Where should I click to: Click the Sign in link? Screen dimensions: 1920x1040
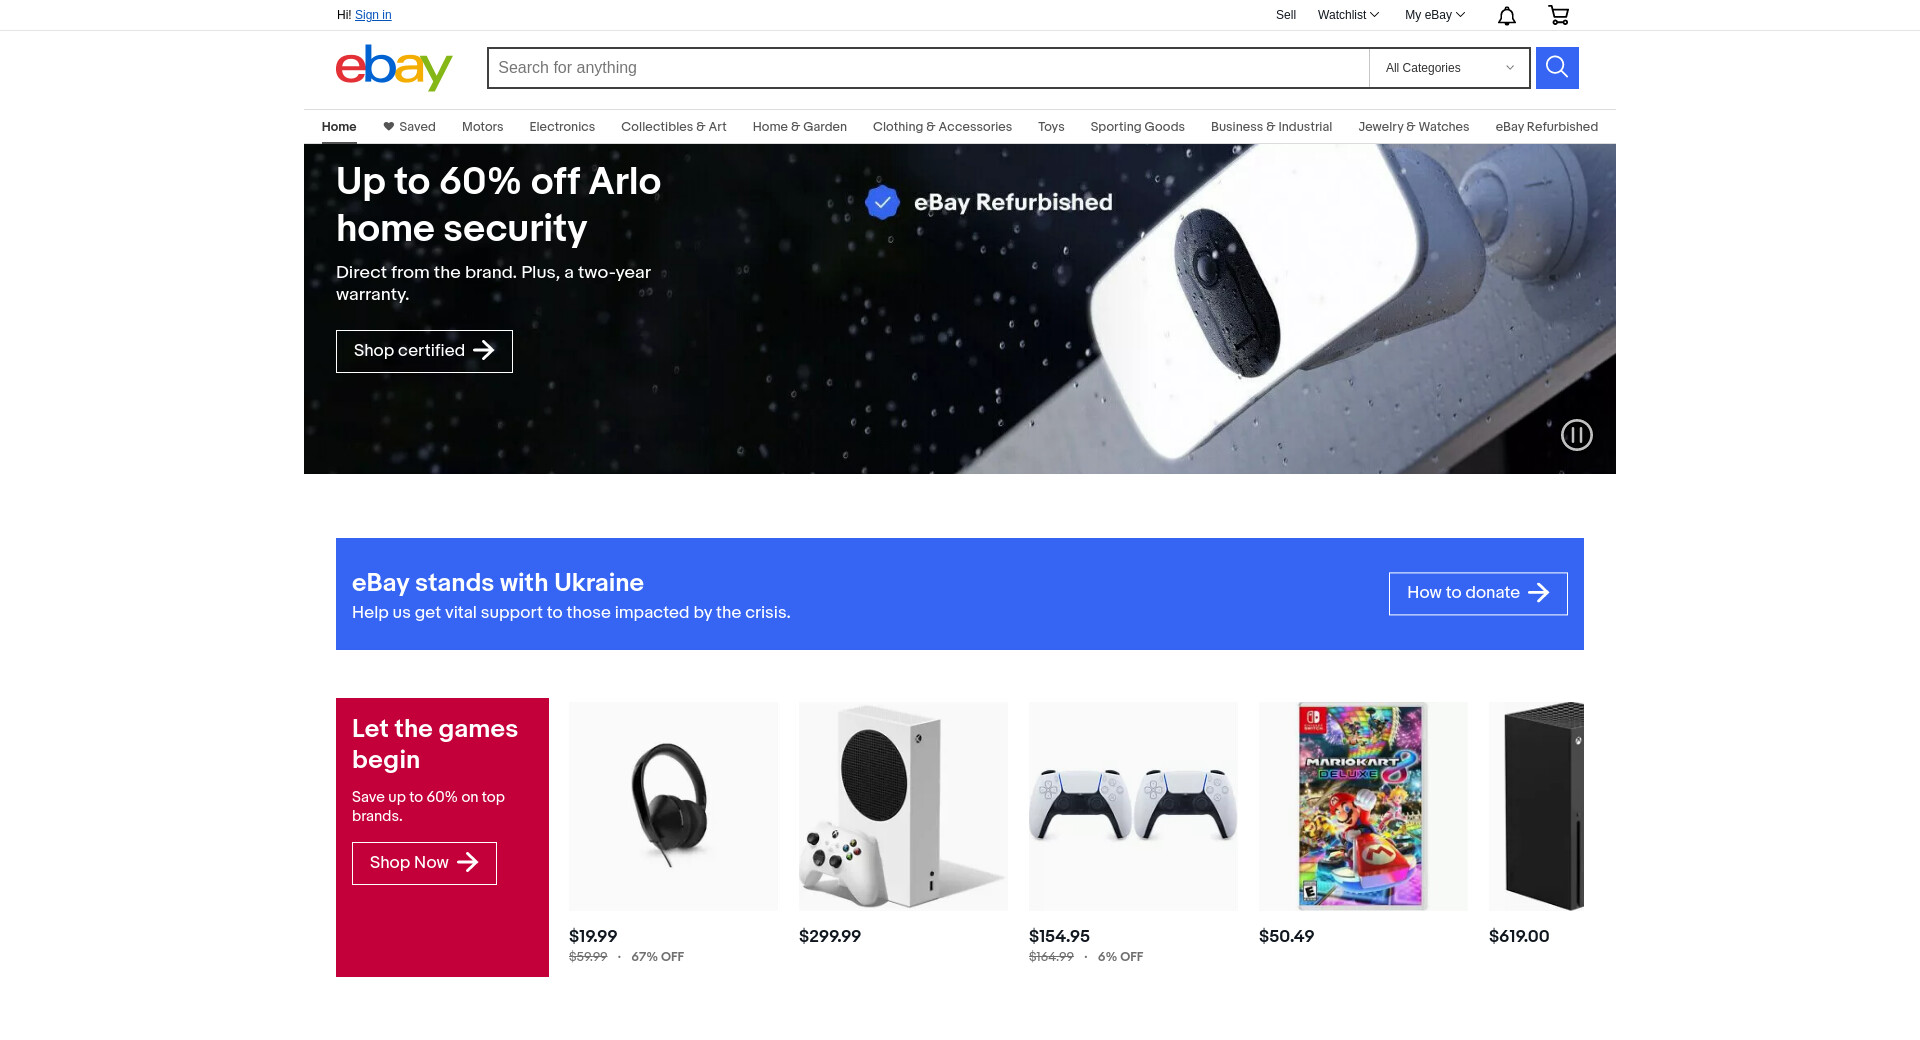[373, 15]
